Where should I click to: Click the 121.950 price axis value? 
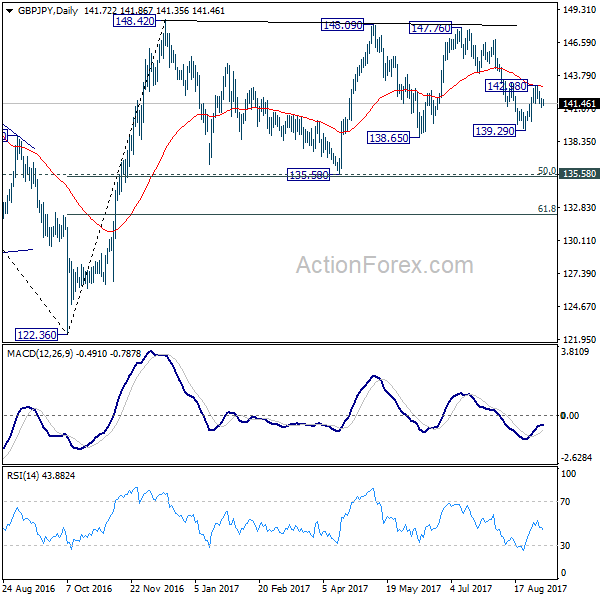coord(579,339)
